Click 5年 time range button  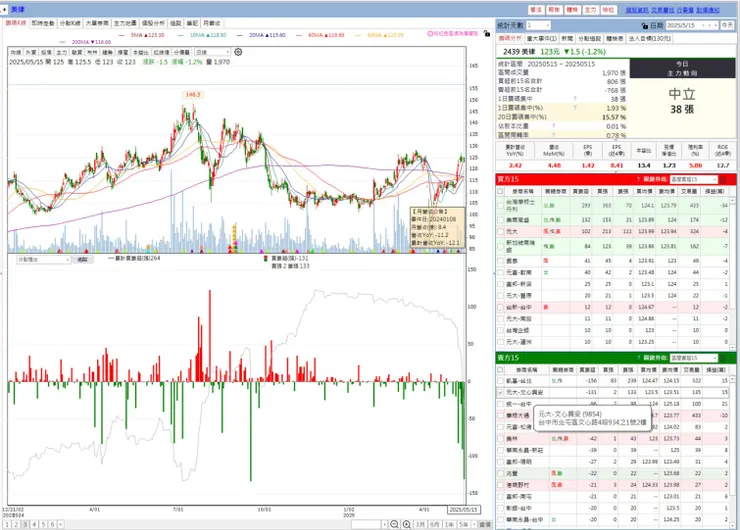[x=464, y=524]
